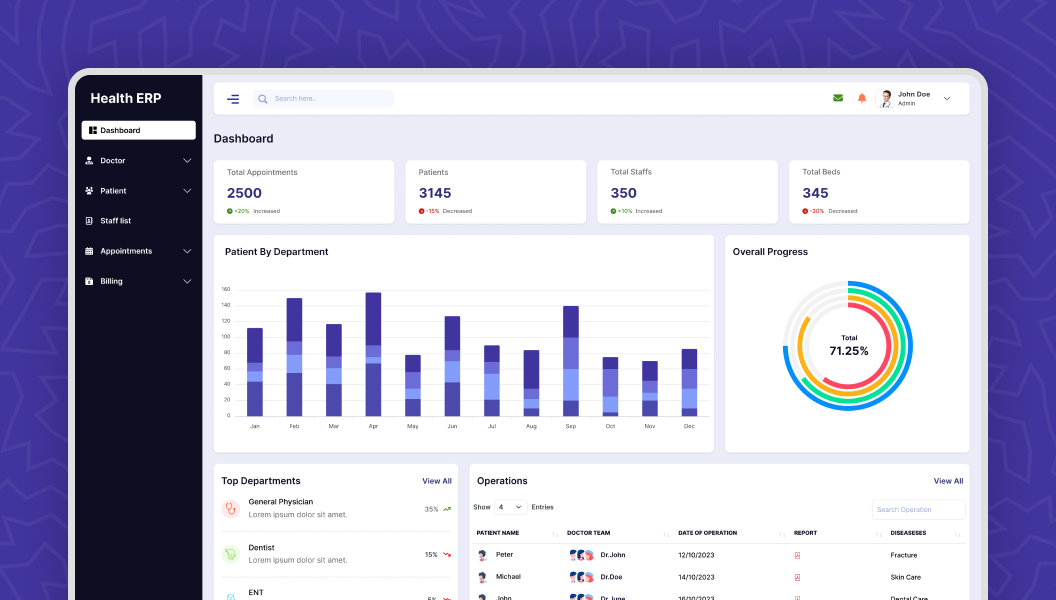Open the Show entries count dropdown
The image size is (1056, 600).
[x=510, y=507]
